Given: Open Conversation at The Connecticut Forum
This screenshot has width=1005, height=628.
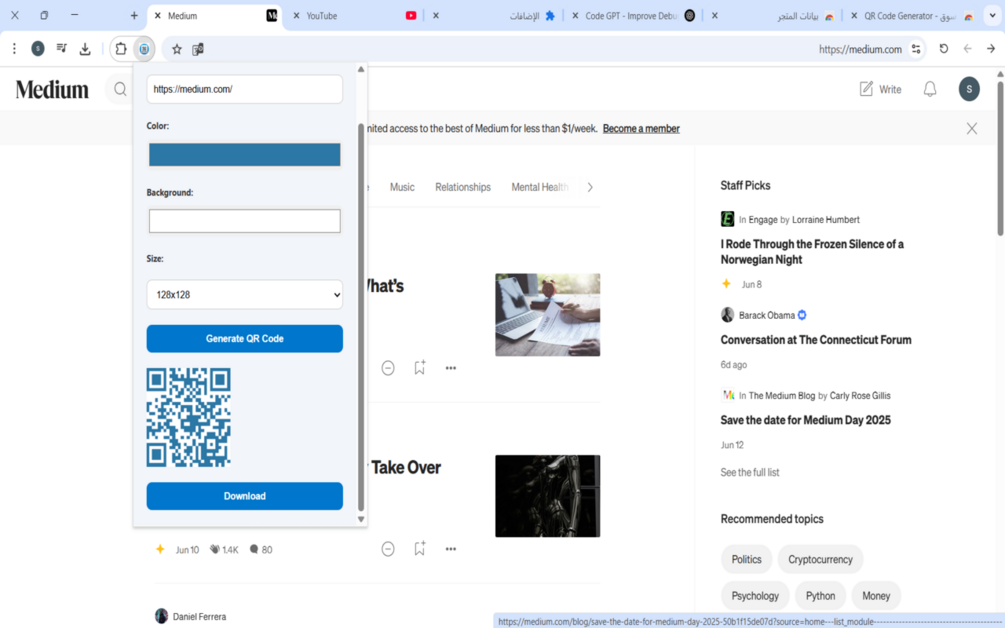Looking at the screenshot, I should tap(816, 340).
